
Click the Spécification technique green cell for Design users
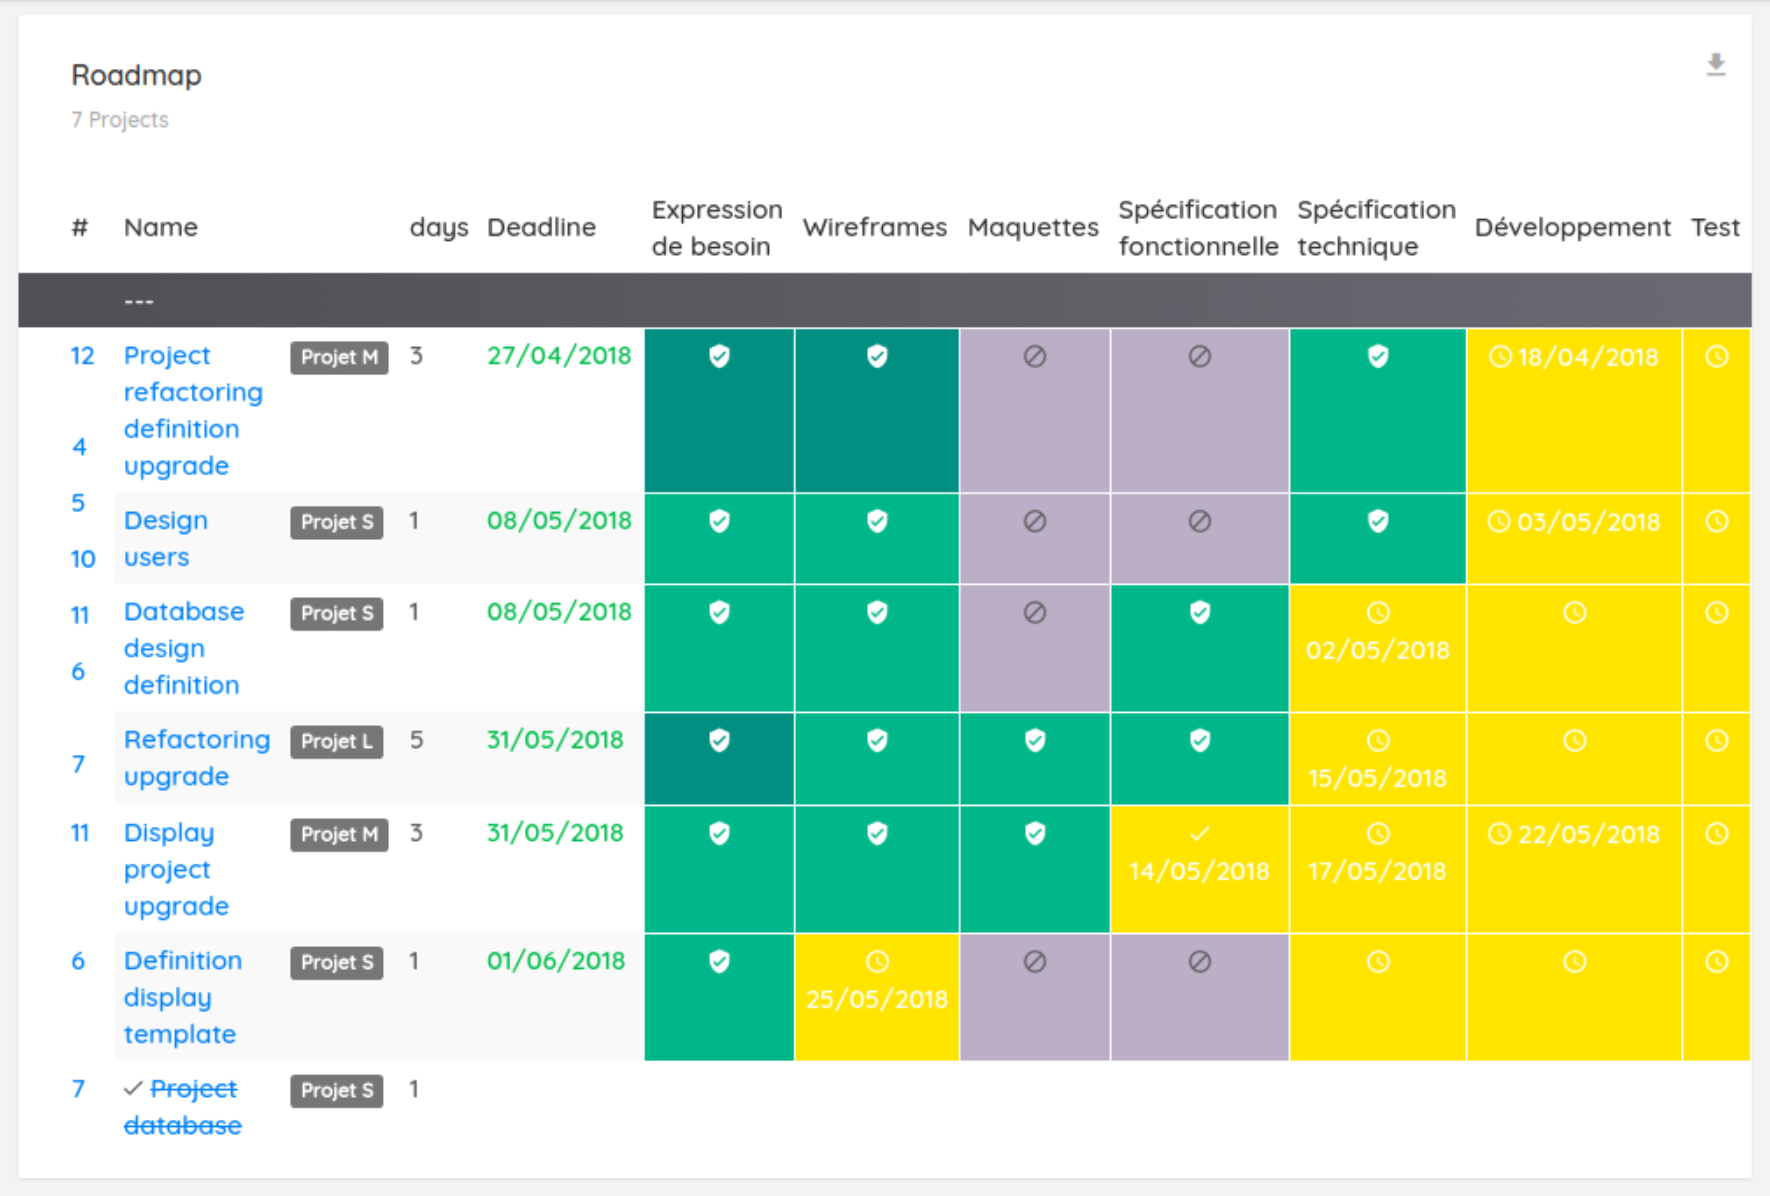tap(1377, 538)
